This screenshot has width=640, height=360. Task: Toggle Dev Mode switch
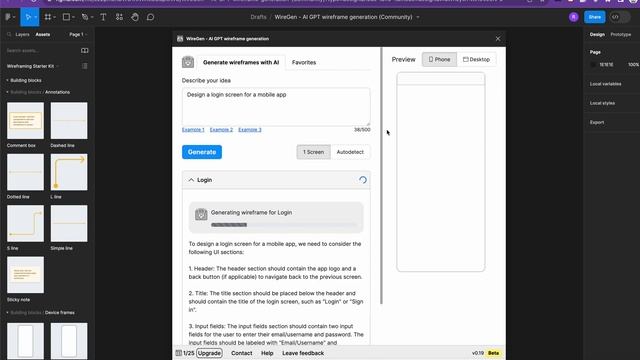click(619, 17)
